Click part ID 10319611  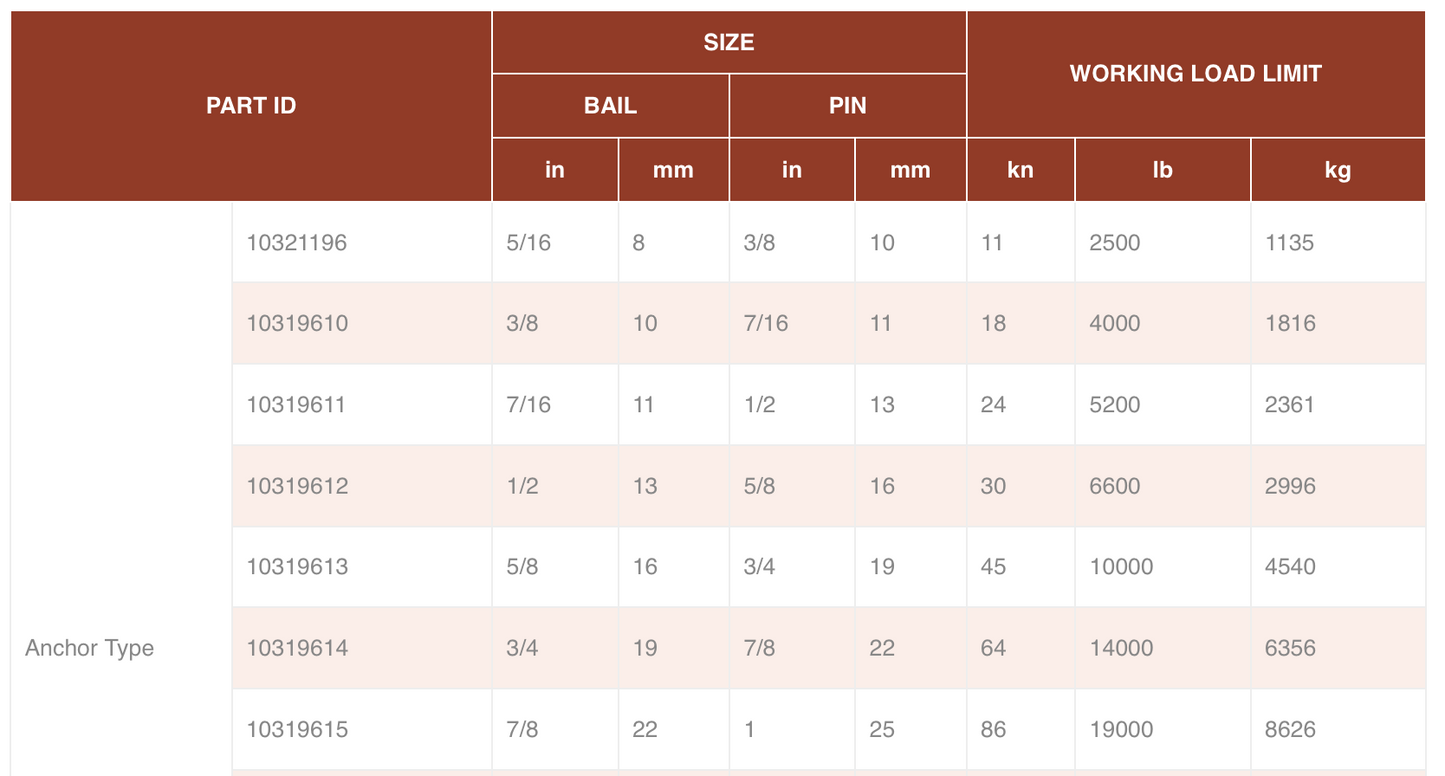tap(297, 405)
